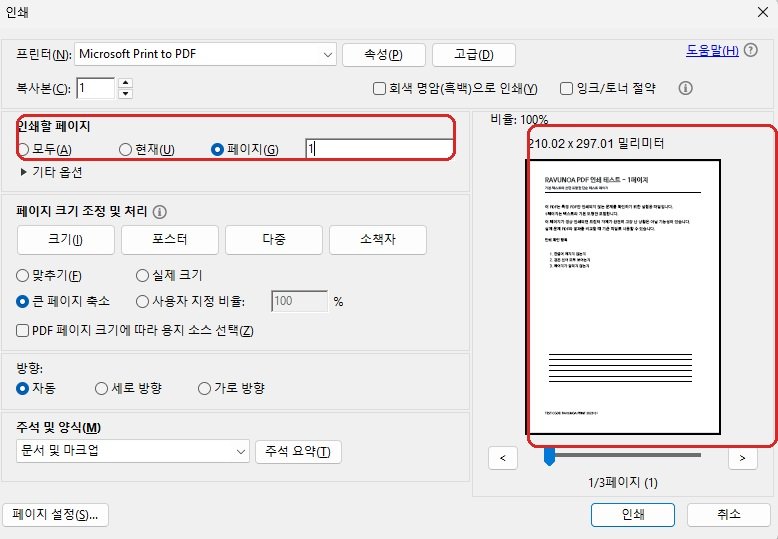Choose the 실제 크기 option
Viewport: 778px width, 539px height.
click(x=142, y=275)
